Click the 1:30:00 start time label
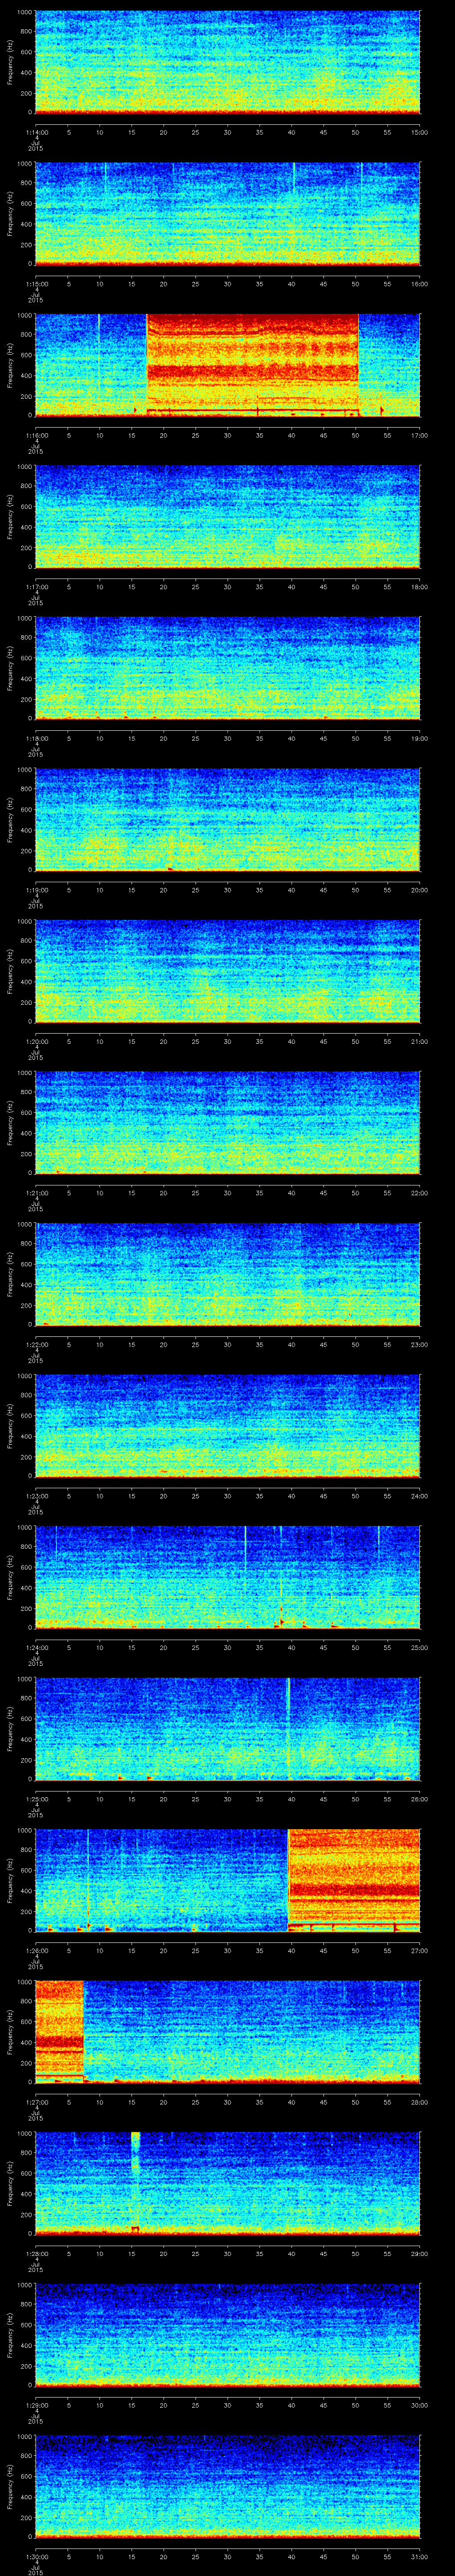The width and height of the screenshot is (455, 2576). (x=36, y=2556)
